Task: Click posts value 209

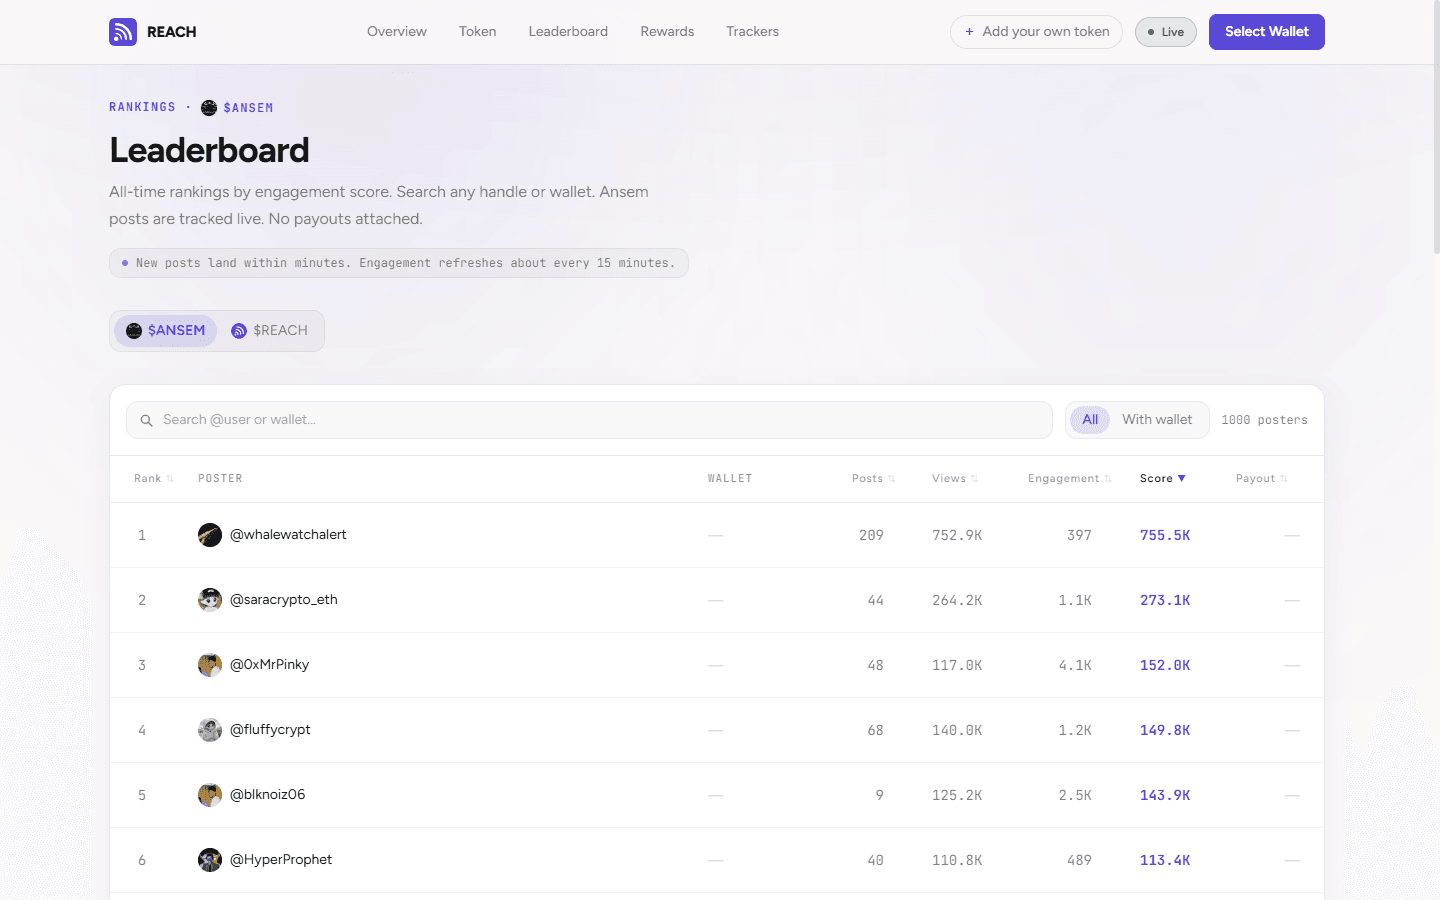Action: point(871,536)
